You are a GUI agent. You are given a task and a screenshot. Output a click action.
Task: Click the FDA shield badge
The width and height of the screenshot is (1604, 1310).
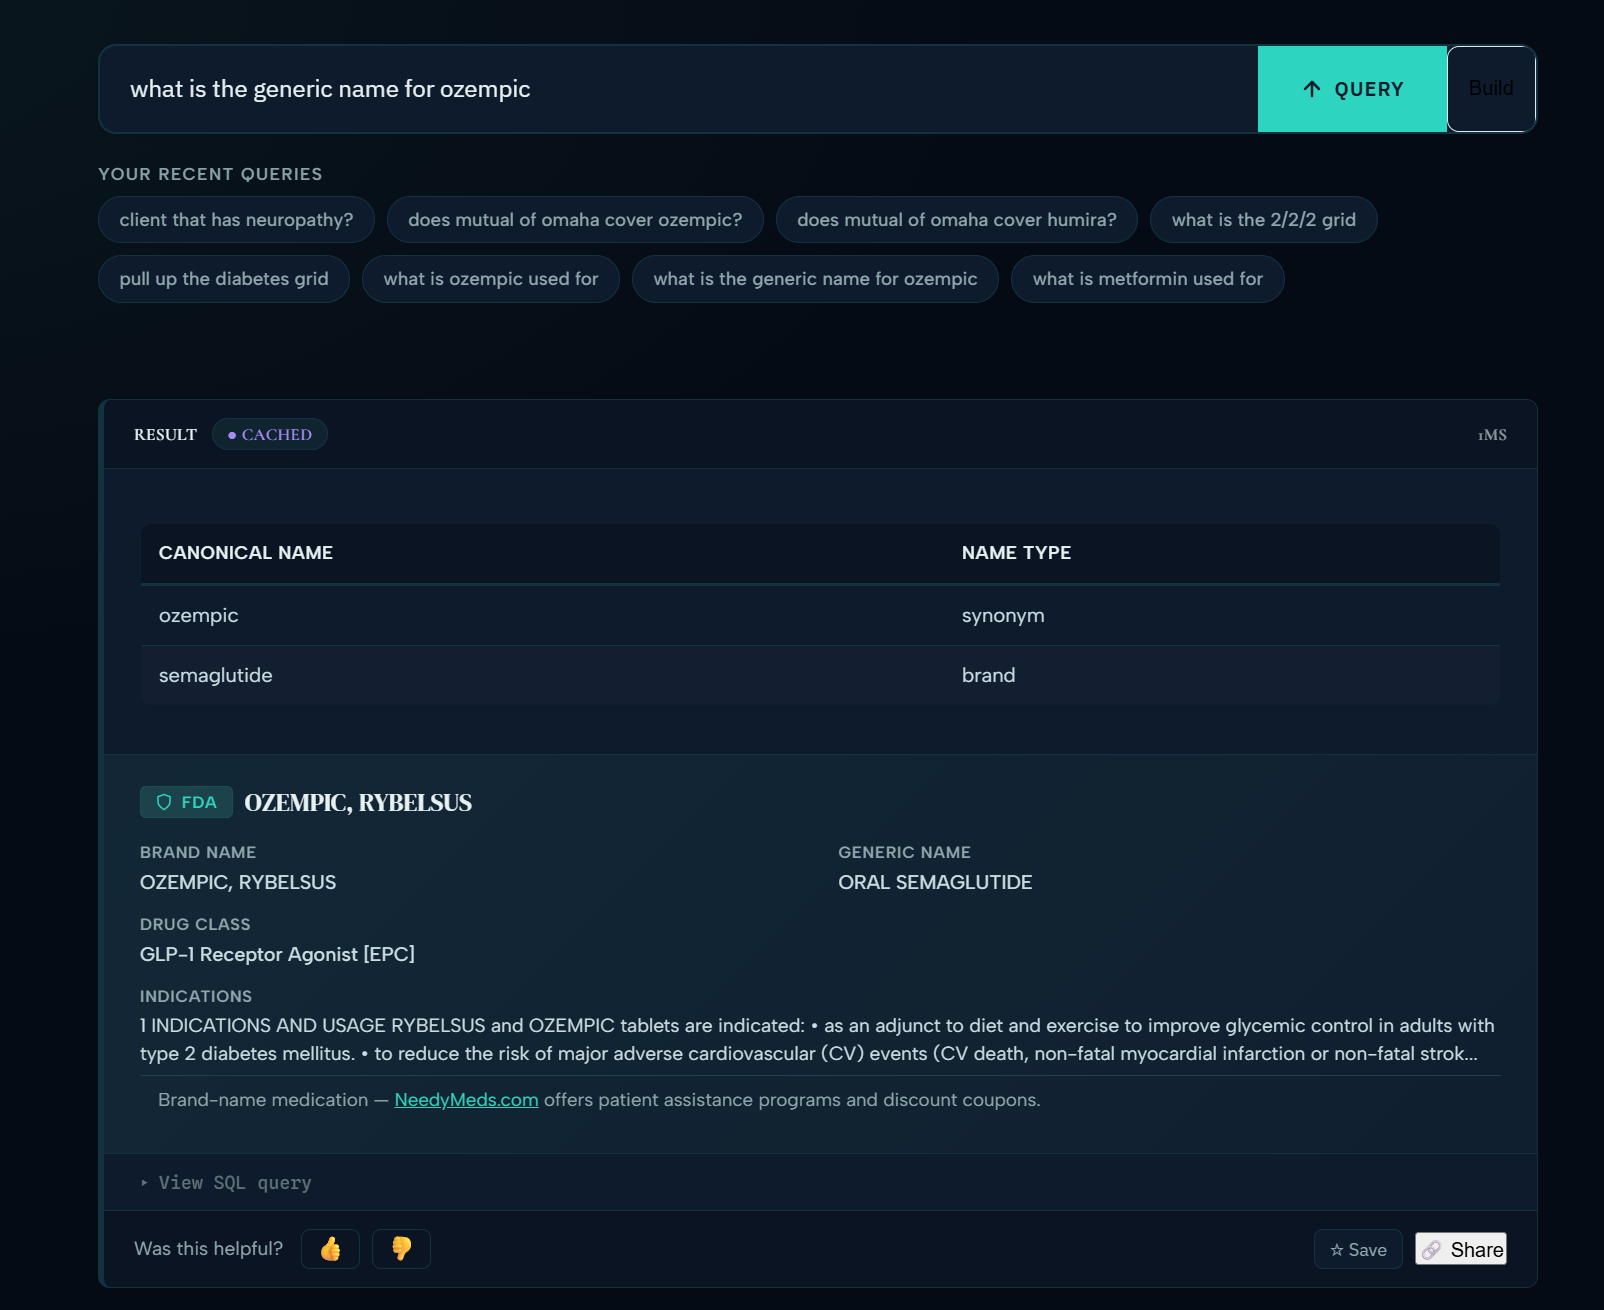coord(186,802)
